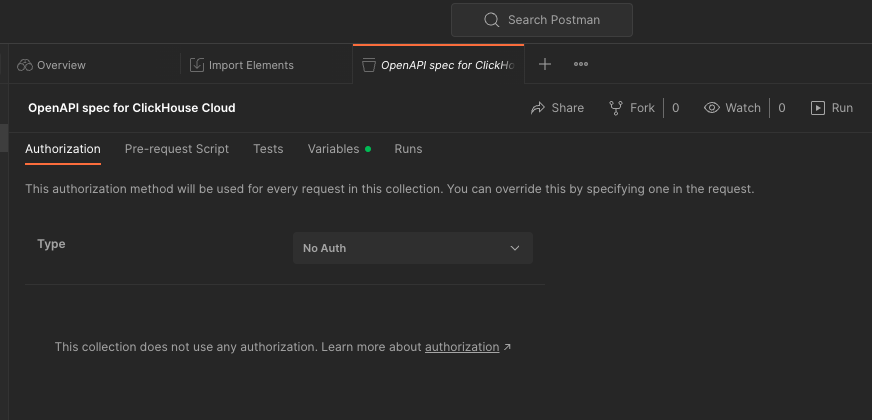Switch to the Pre-request Script tab
Screen dimensions: 872x420
tap(177, 149)
